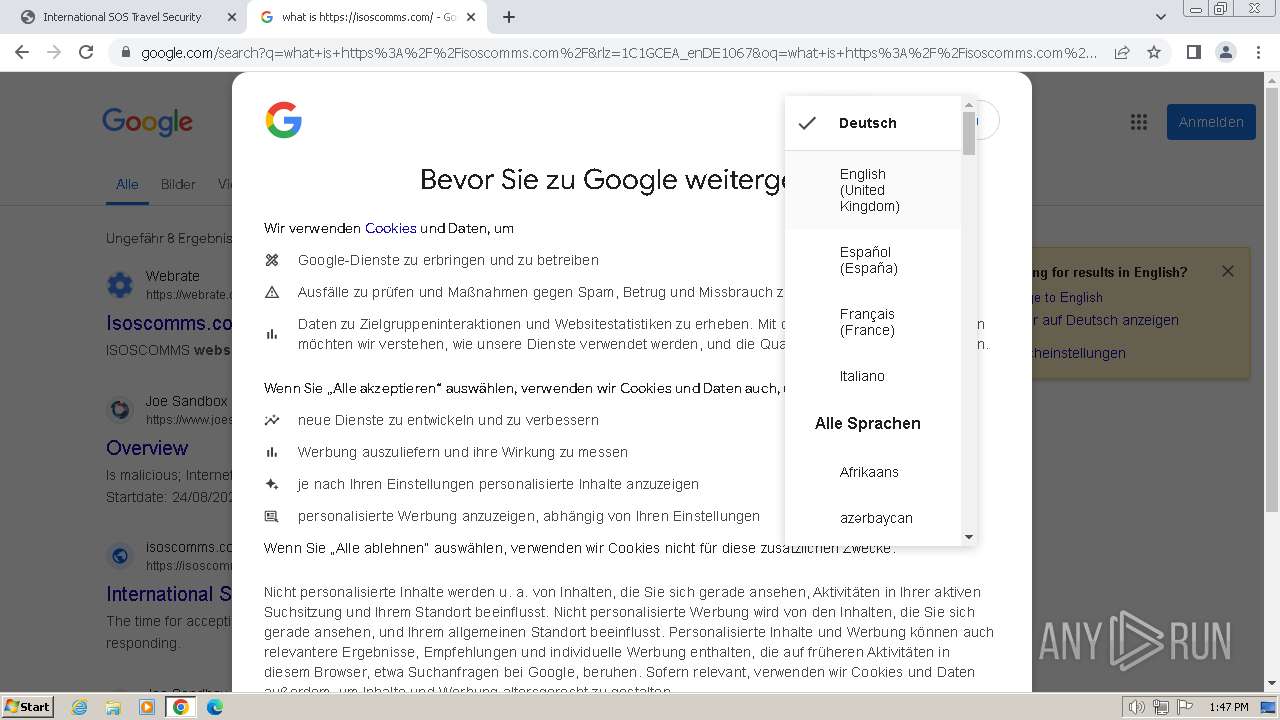Choose Italiano in the language list
The height and width of the screenshot is (720, 1280).
(873, 376)
